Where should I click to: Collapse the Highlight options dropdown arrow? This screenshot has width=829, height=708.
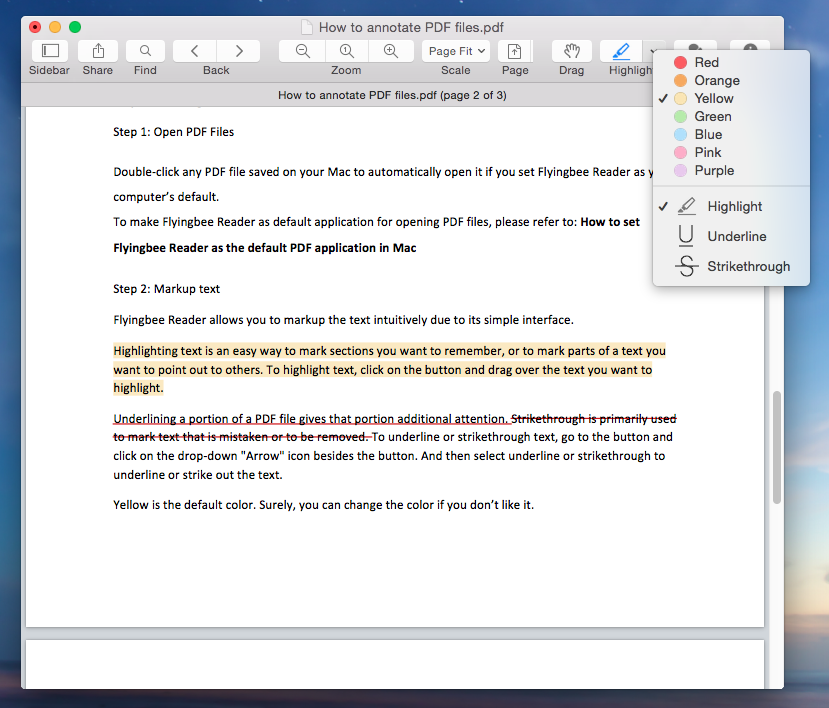[653, 51]
